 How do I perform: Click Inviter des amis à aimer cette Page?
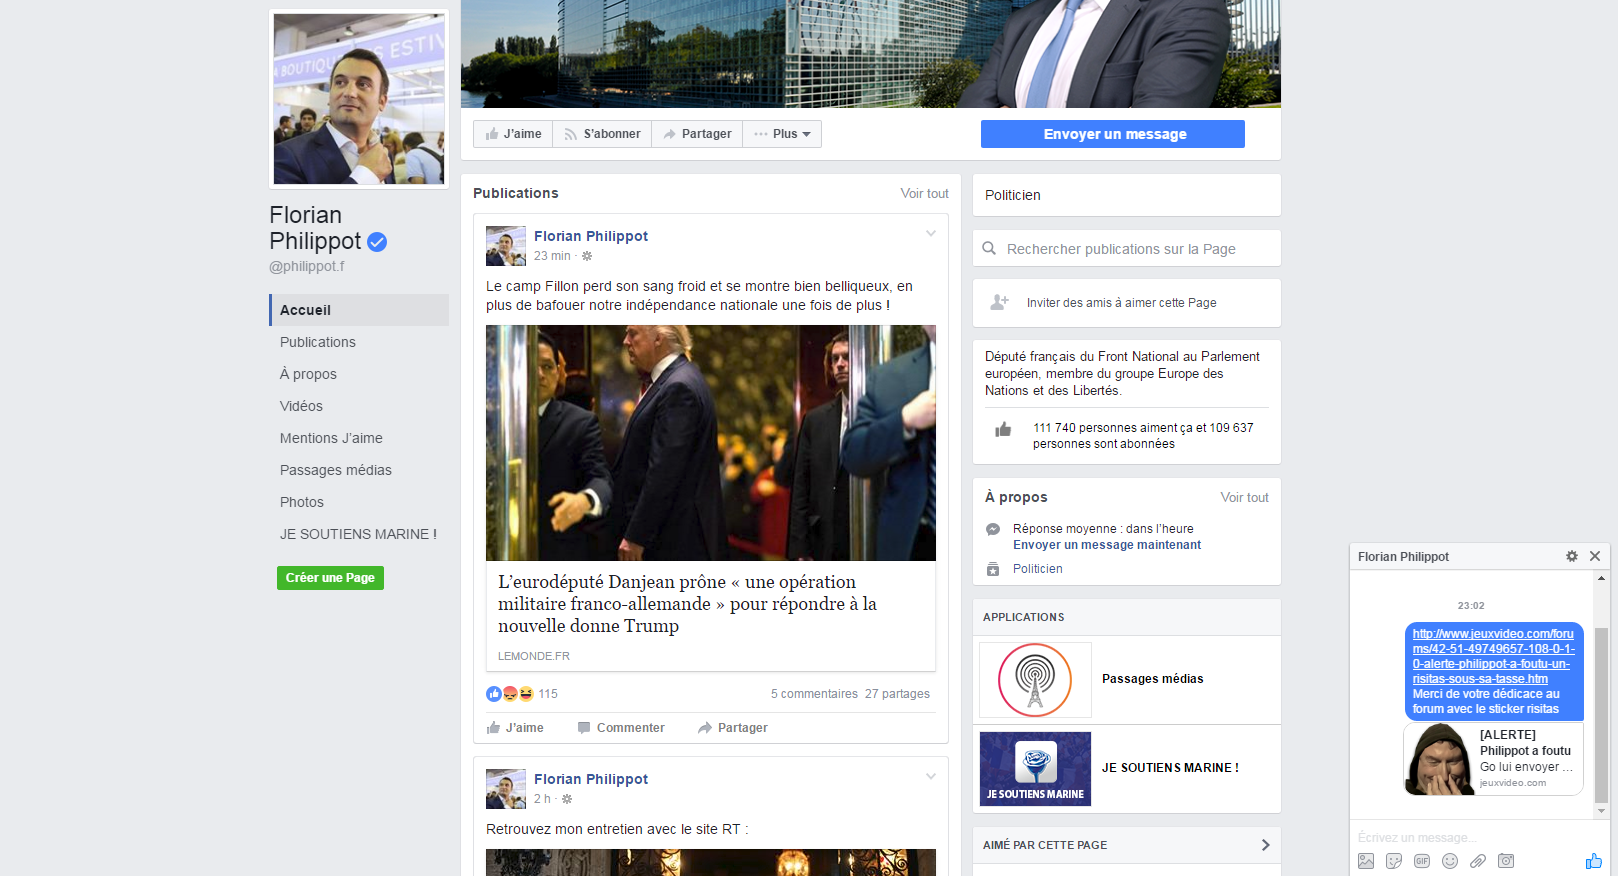pyautogui.click(x=1122, y=303)
